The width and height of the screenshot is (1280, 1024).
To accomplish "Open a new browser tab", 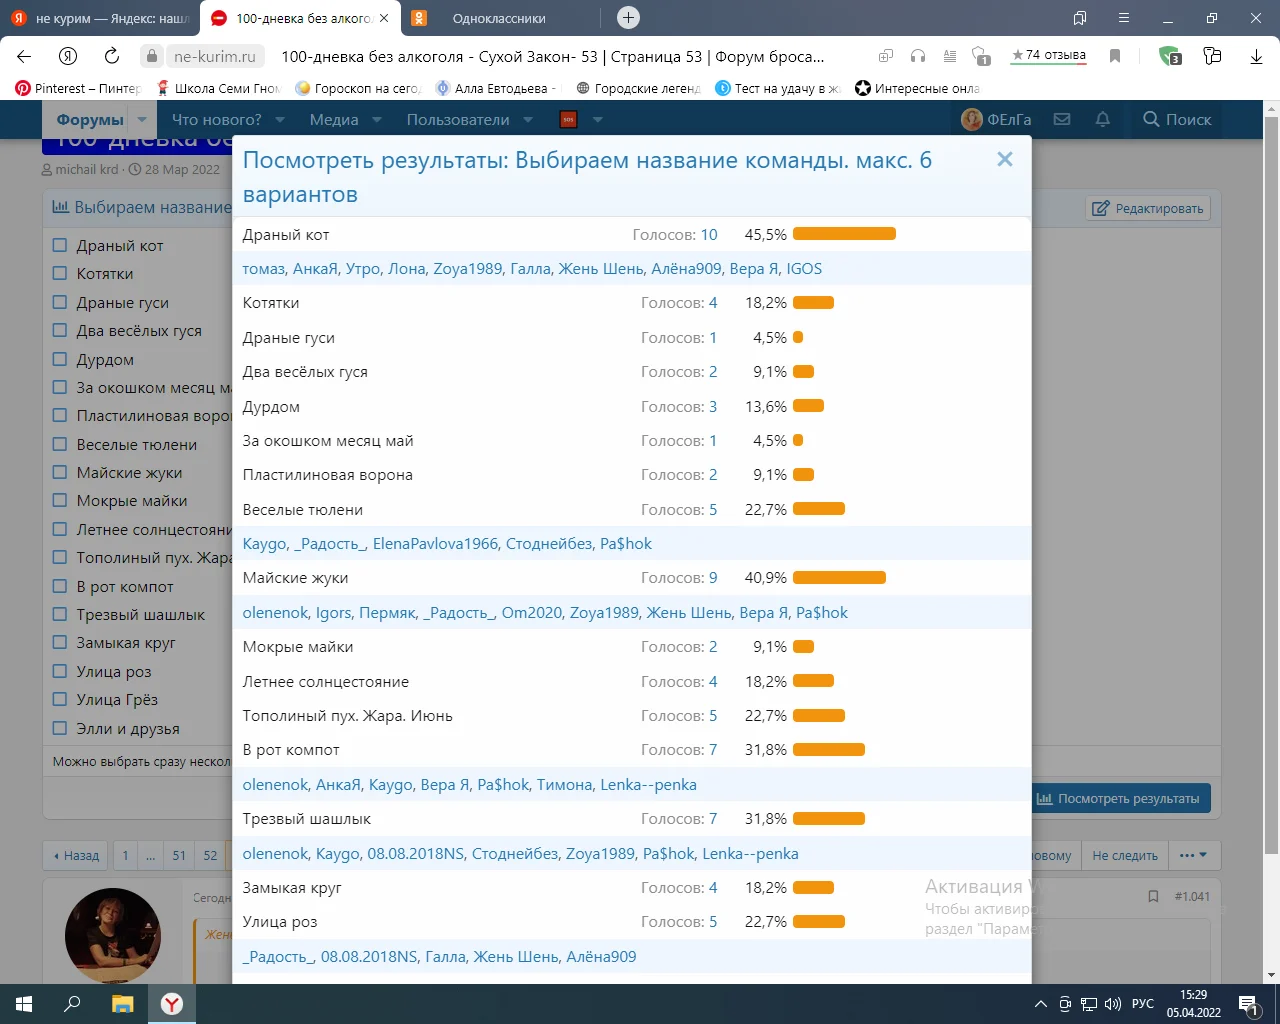I will [x=628, y=18].
